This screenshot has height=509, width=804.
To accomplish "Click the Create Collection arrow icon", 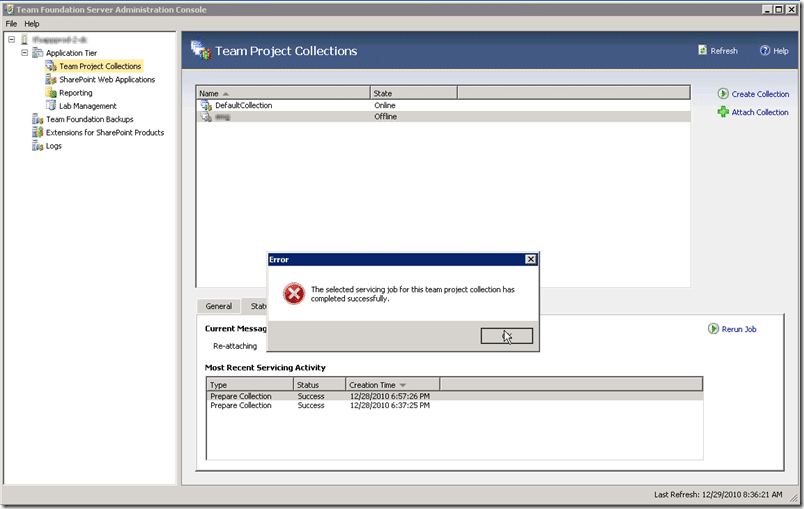I will tap(723, 93).
